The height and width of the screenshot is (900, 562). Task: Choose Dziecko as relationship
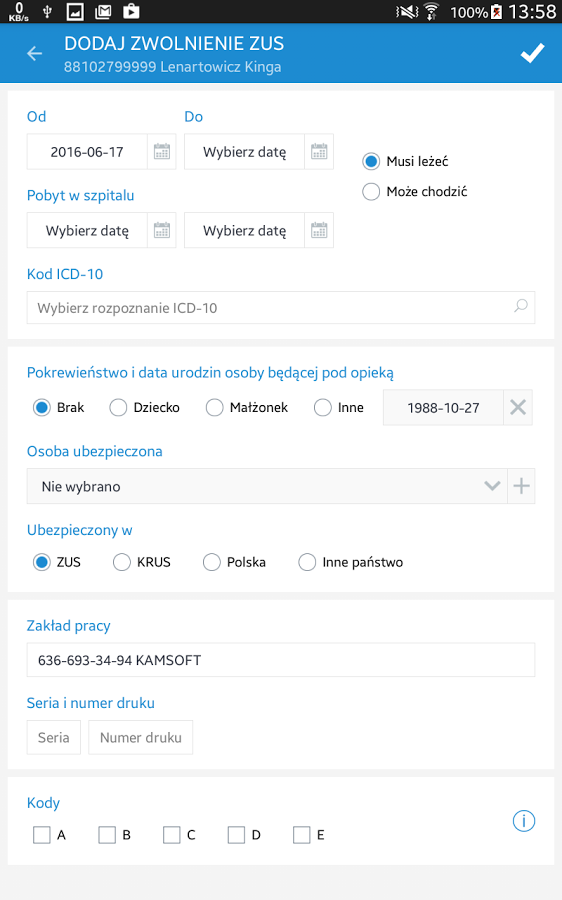pos(145,408)
